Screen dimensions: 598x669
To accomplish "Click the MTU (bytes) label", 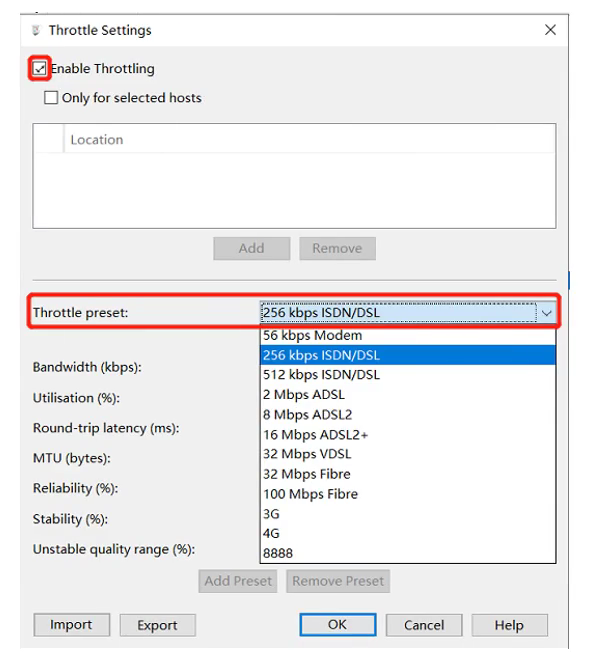I will [72, 459].
